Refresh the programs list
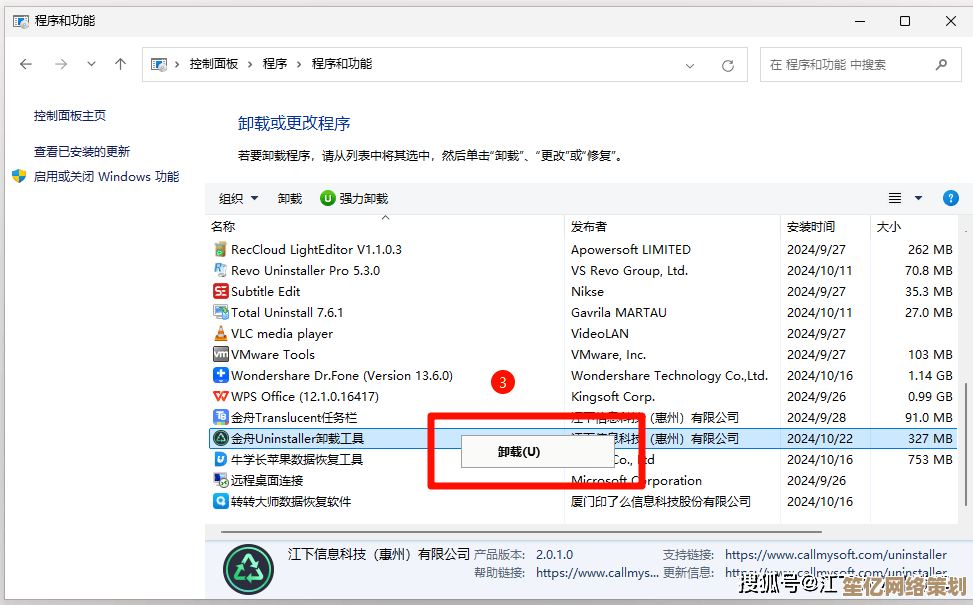Image resolution: width=973 pixels, height=605 pixels. [x=728, y=65]
